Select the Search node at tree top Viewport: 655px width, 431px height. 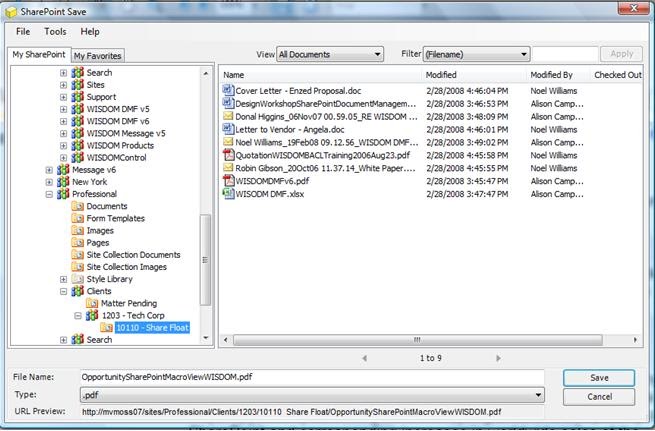click(x=99, y=73)
